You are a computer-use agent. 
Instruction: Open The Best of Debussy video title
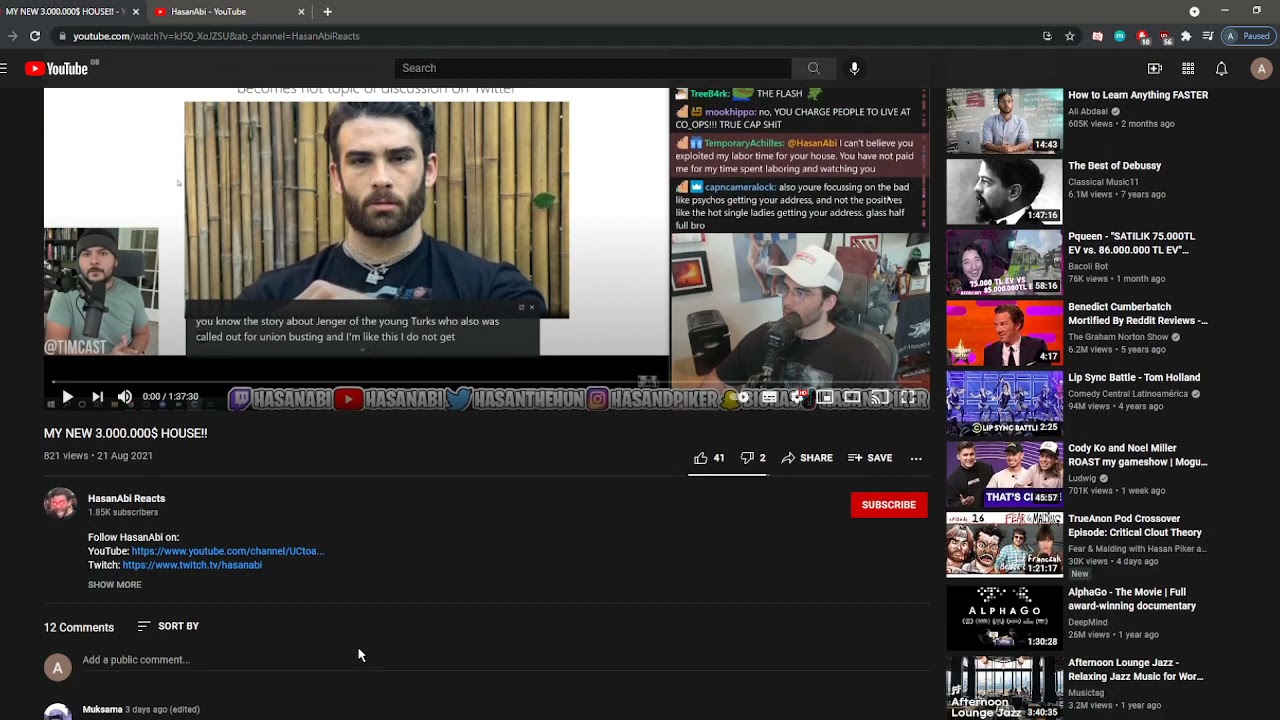pos(1114,166)
